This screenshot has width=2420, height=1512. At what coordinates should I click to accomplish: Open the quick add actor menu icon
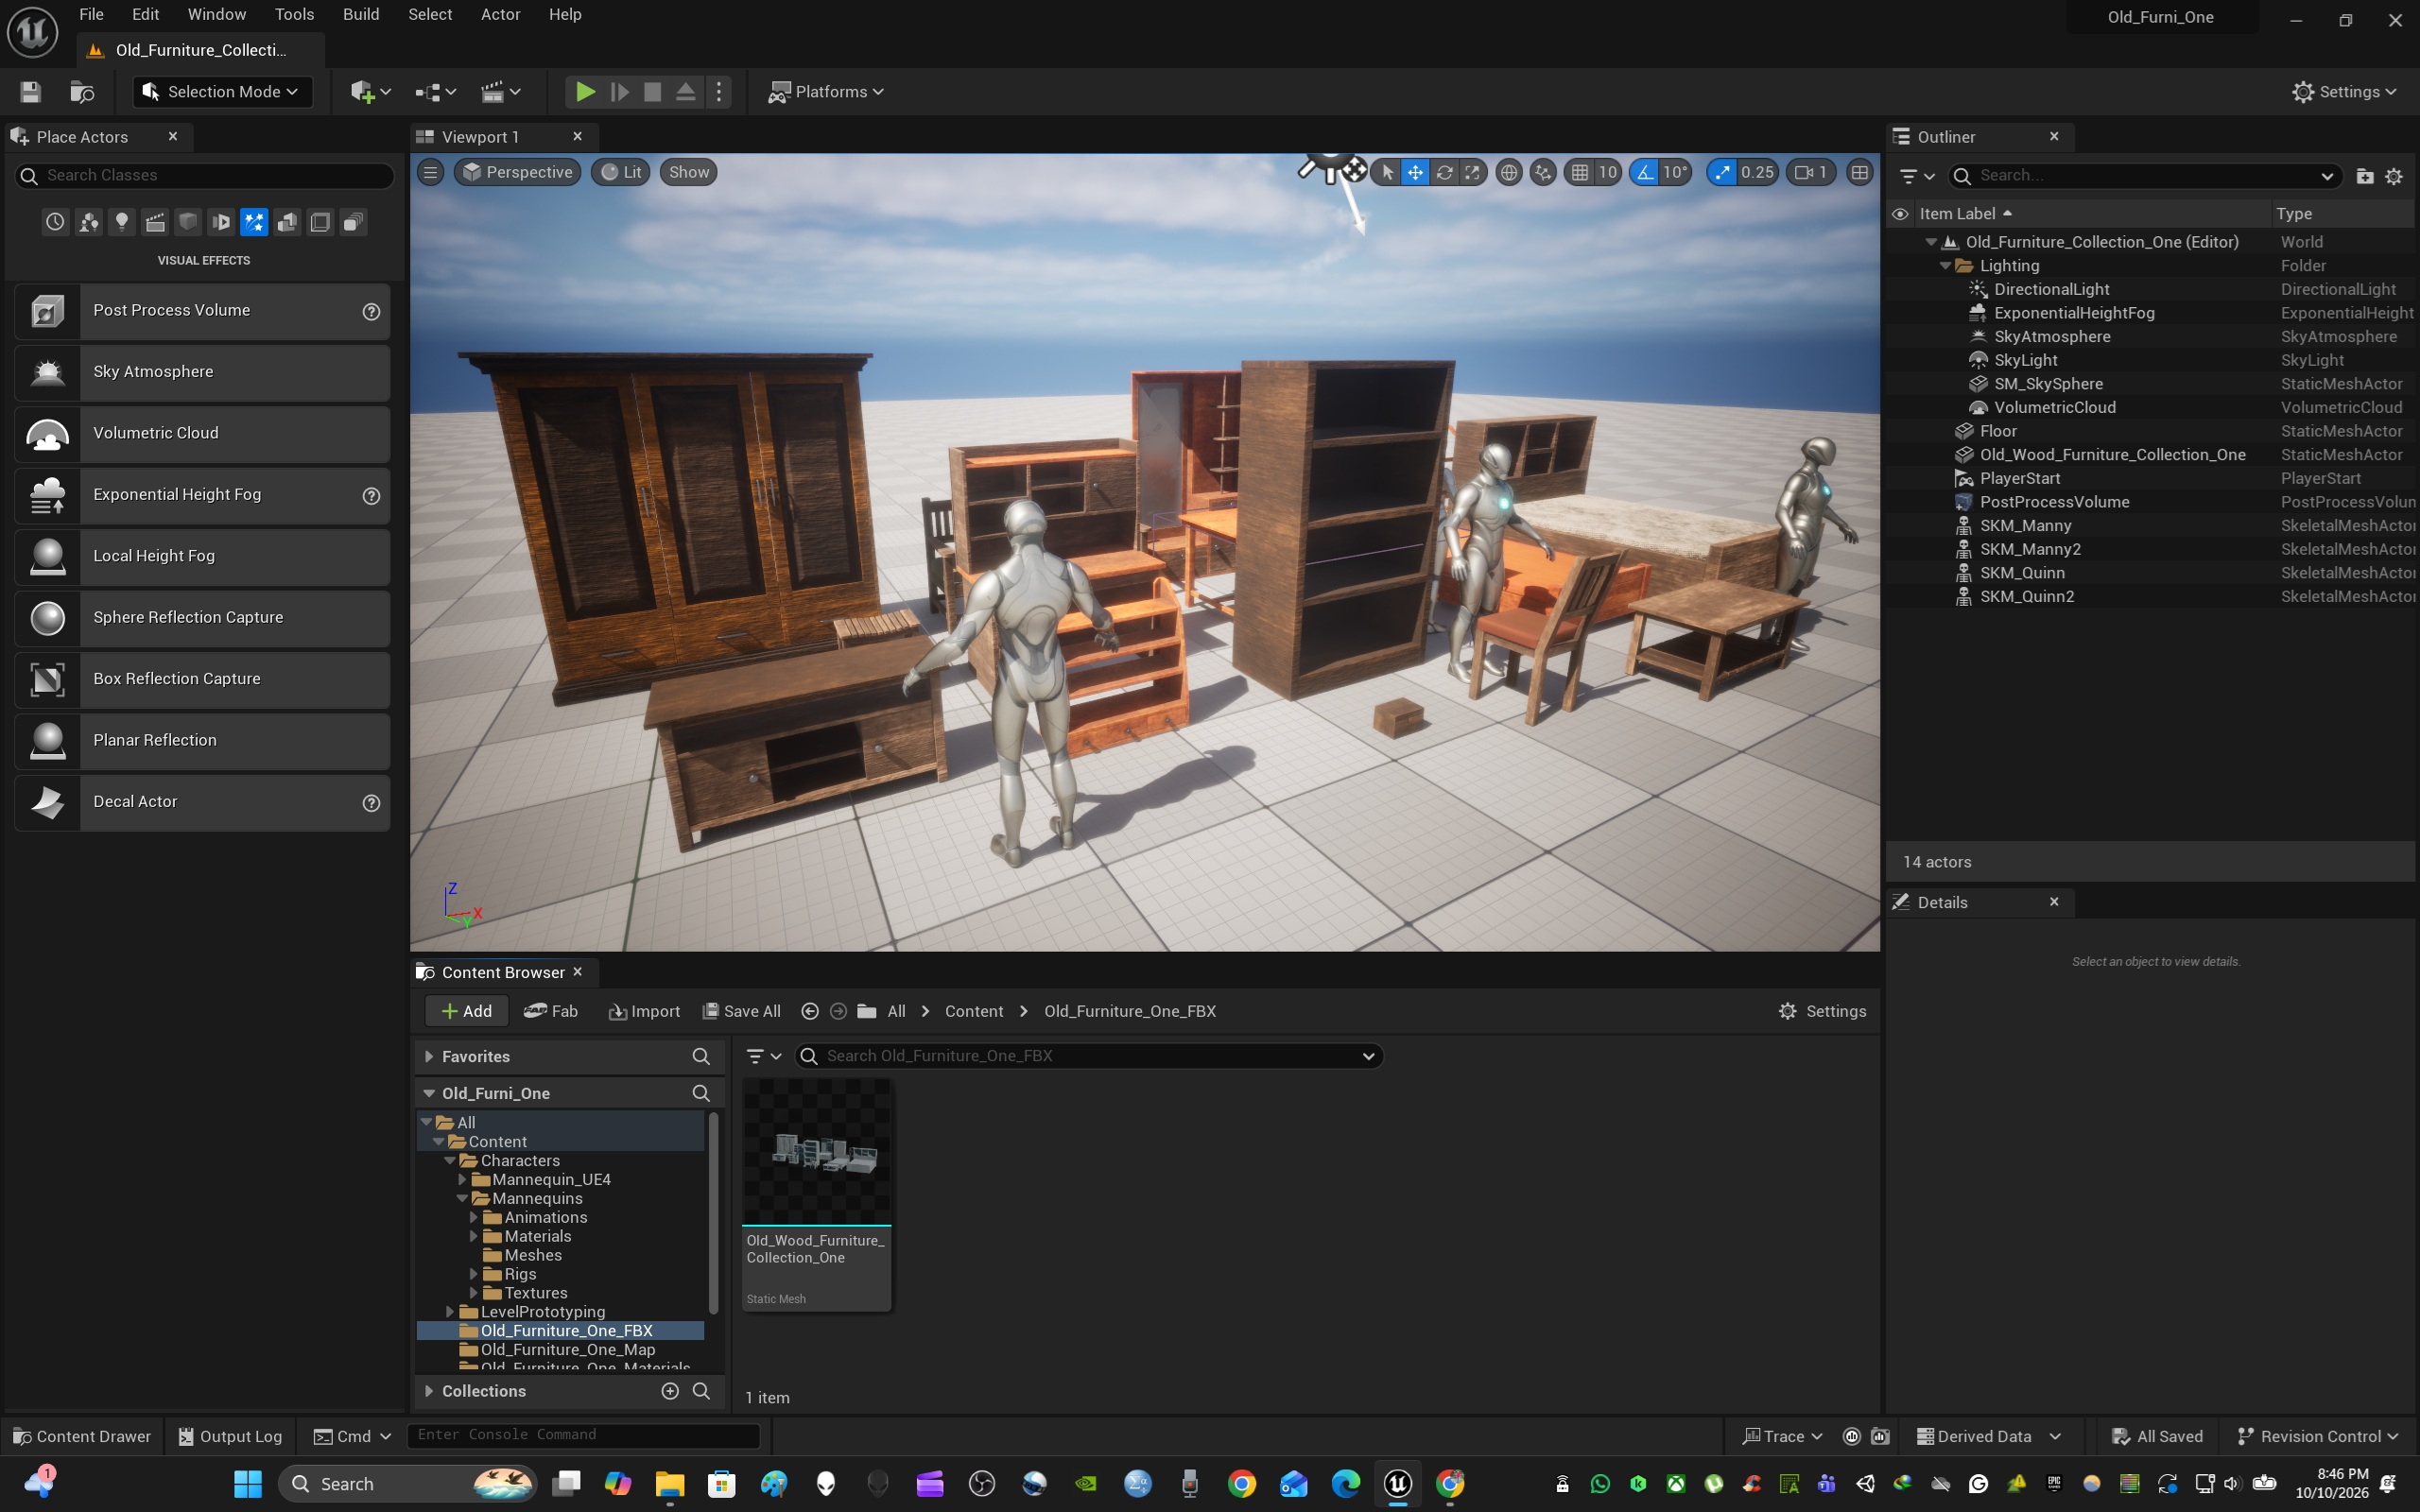370,92
